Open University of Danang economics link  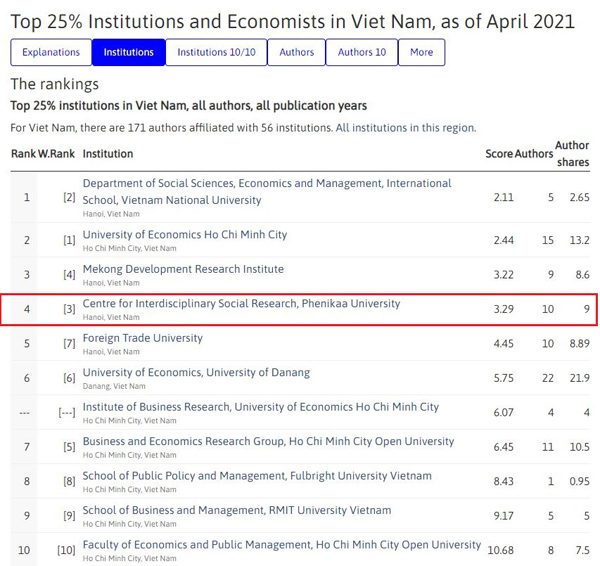pos(194,373)
